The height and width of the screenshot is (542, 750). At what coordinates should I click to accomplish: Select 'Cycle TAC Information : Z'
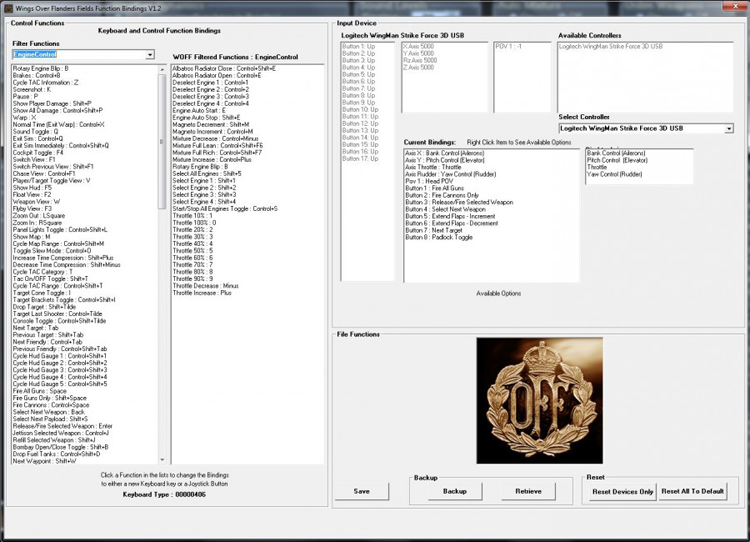tap(45, 82)
